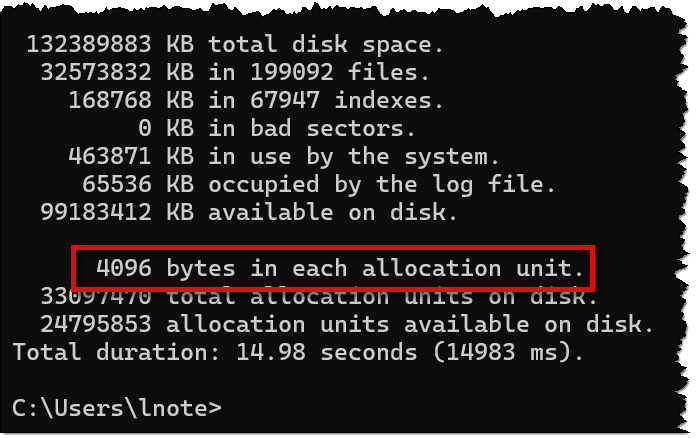
Task: Click the number 67947 before indexes
Action: 284,100
